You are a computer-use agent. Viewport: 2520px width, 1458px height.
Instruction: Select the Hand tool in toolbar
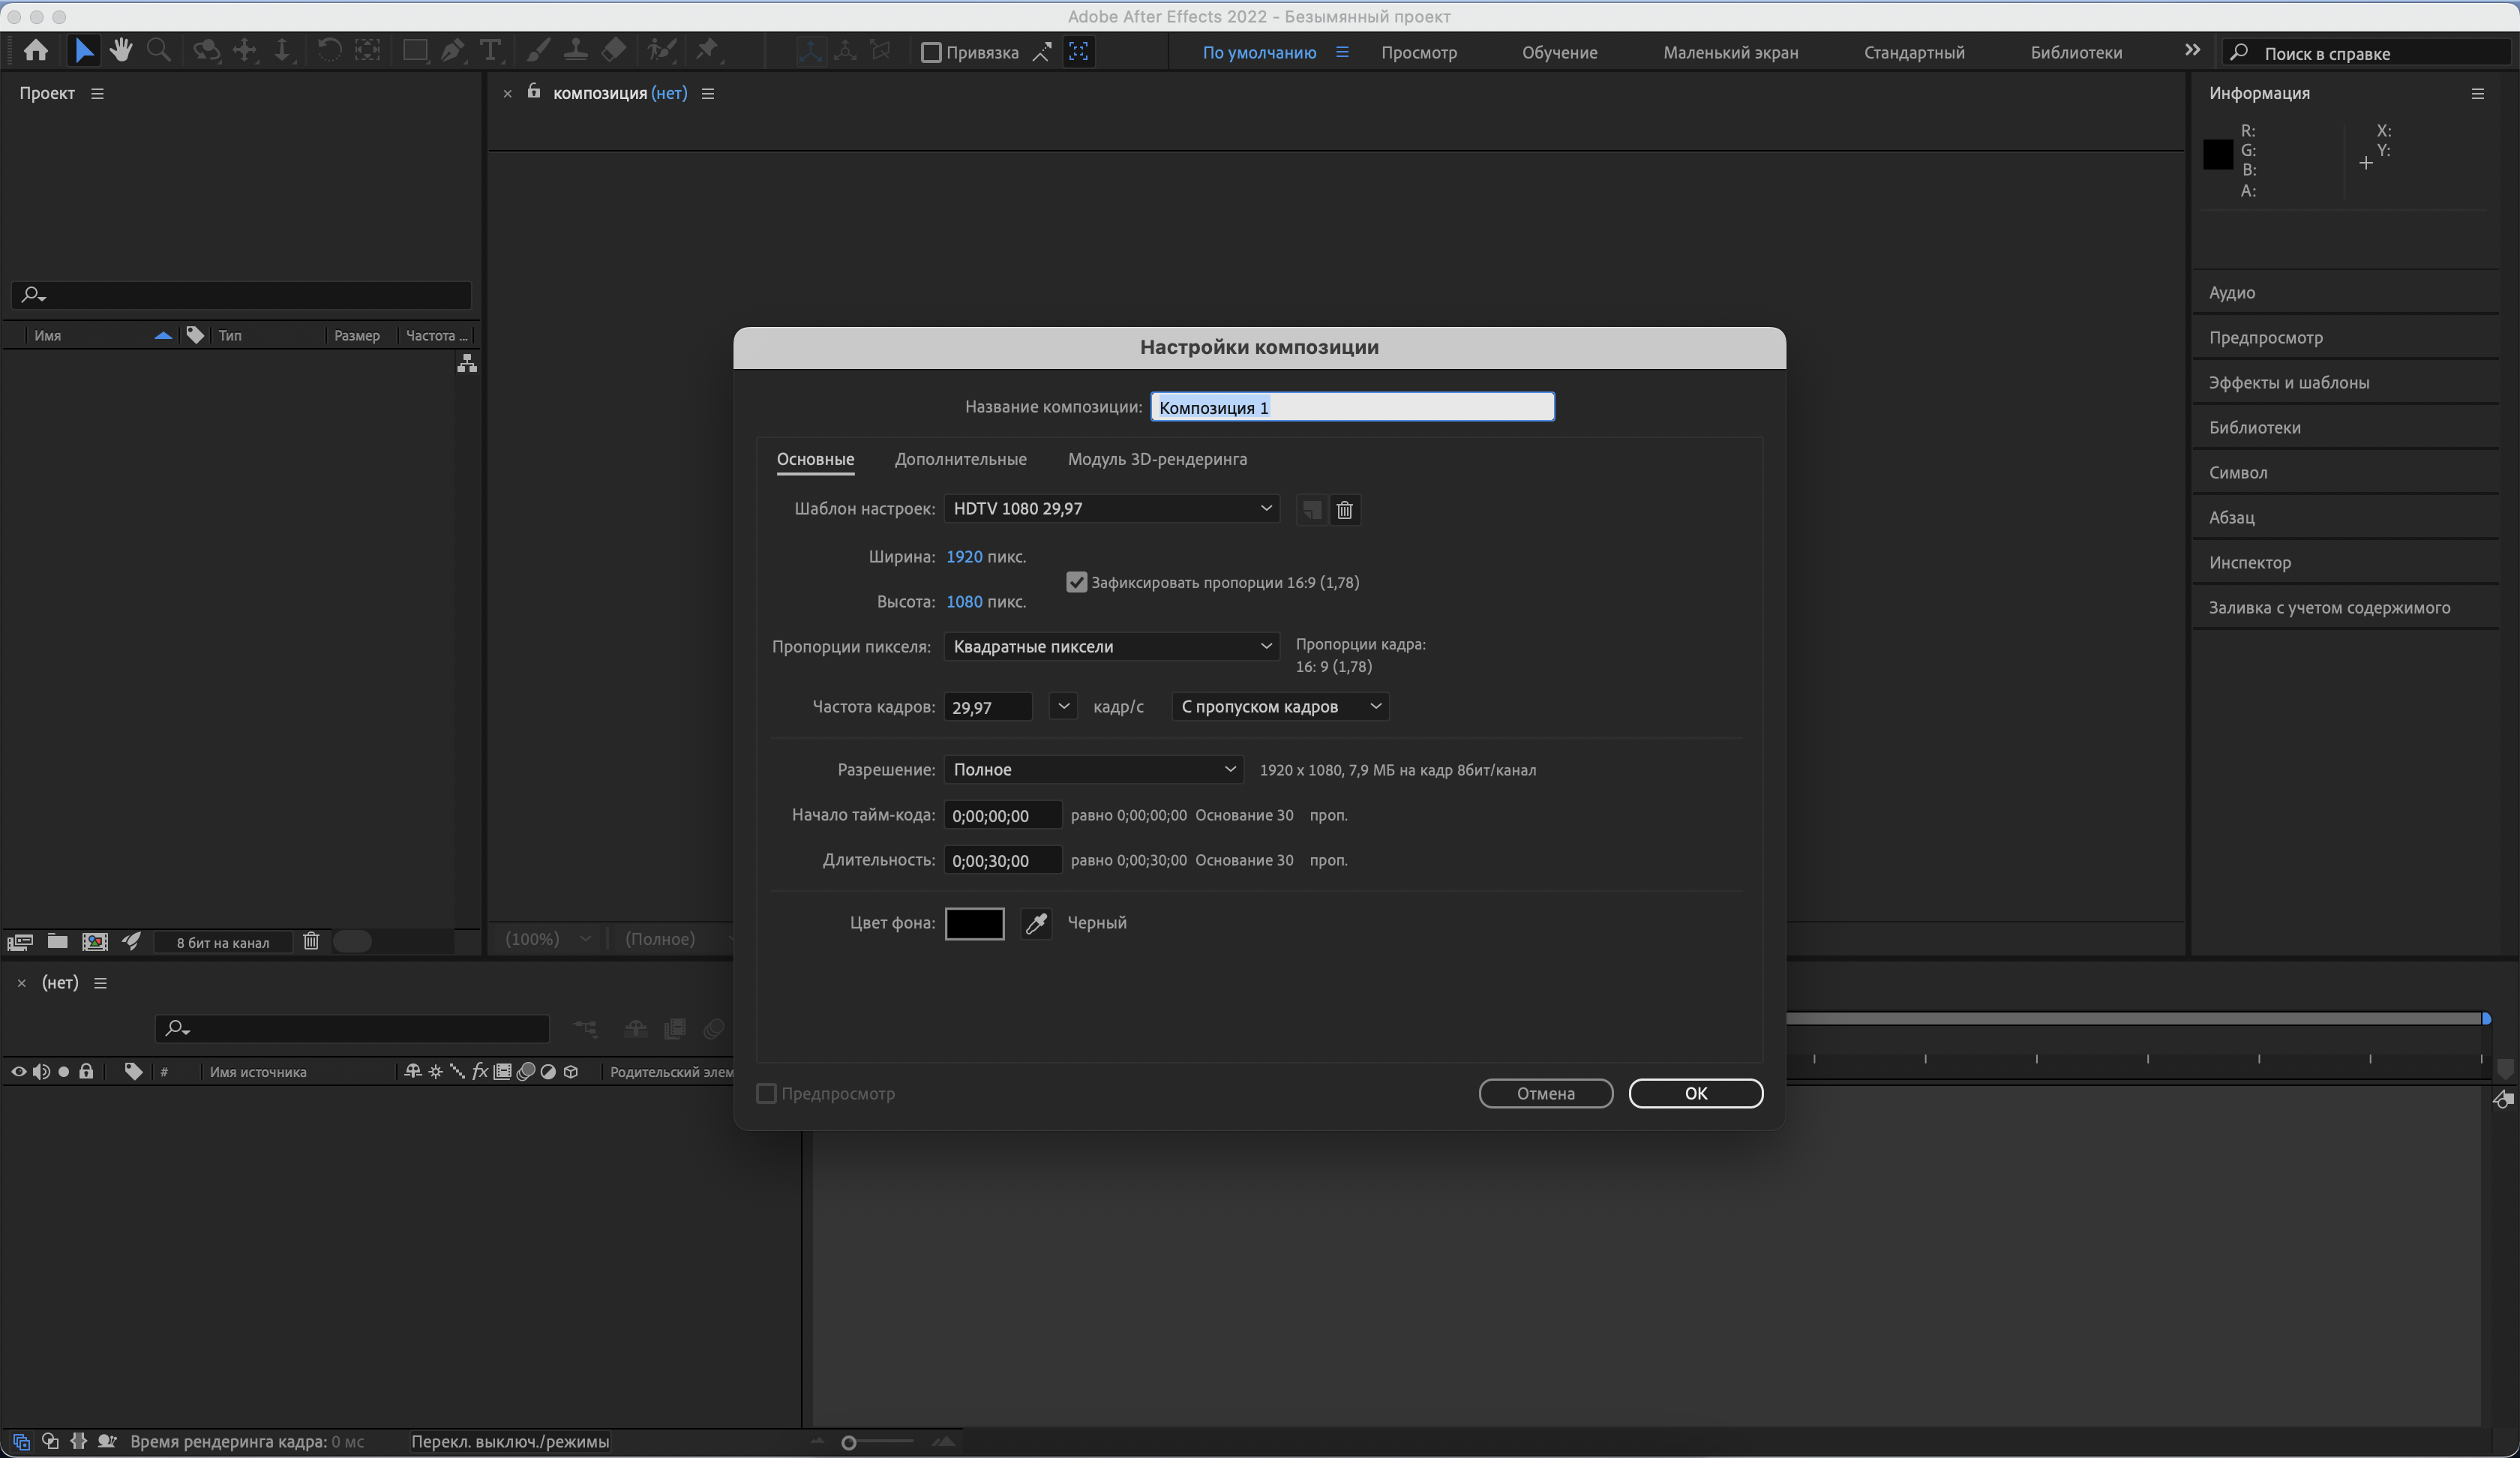pos(121,50)
